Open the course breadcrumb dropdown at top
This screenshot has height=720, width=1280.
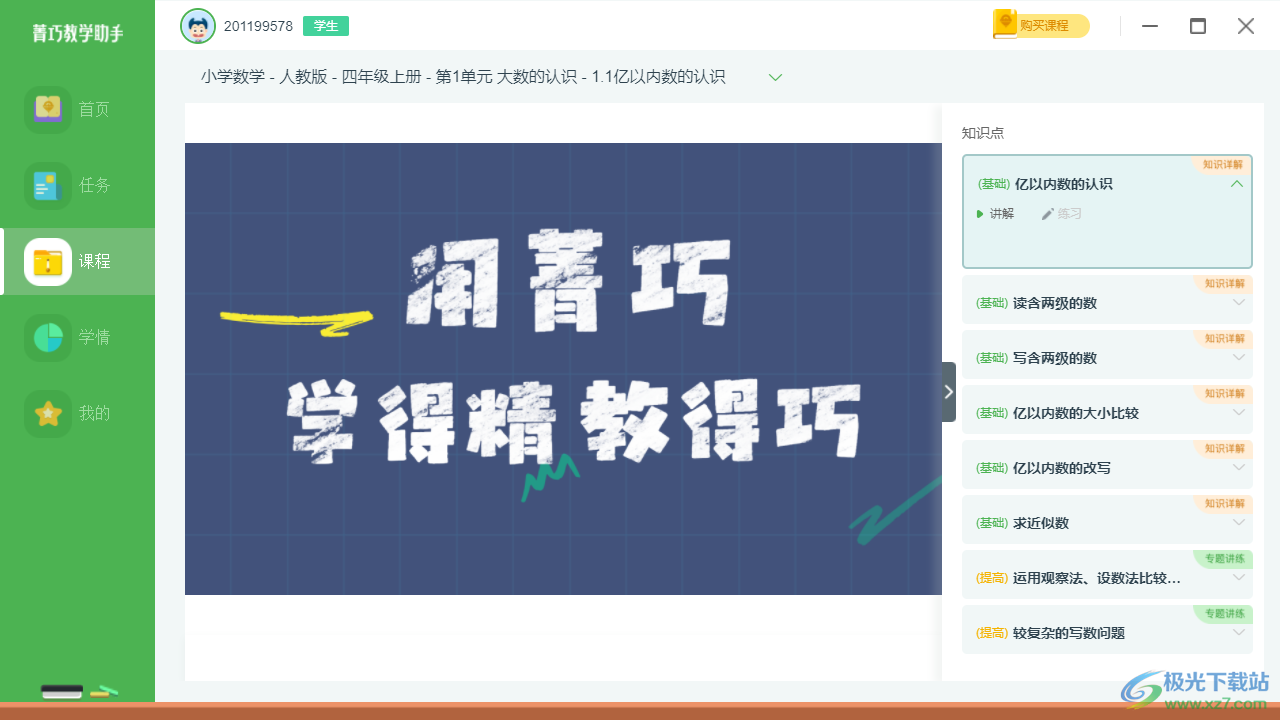tap(775, 77)
